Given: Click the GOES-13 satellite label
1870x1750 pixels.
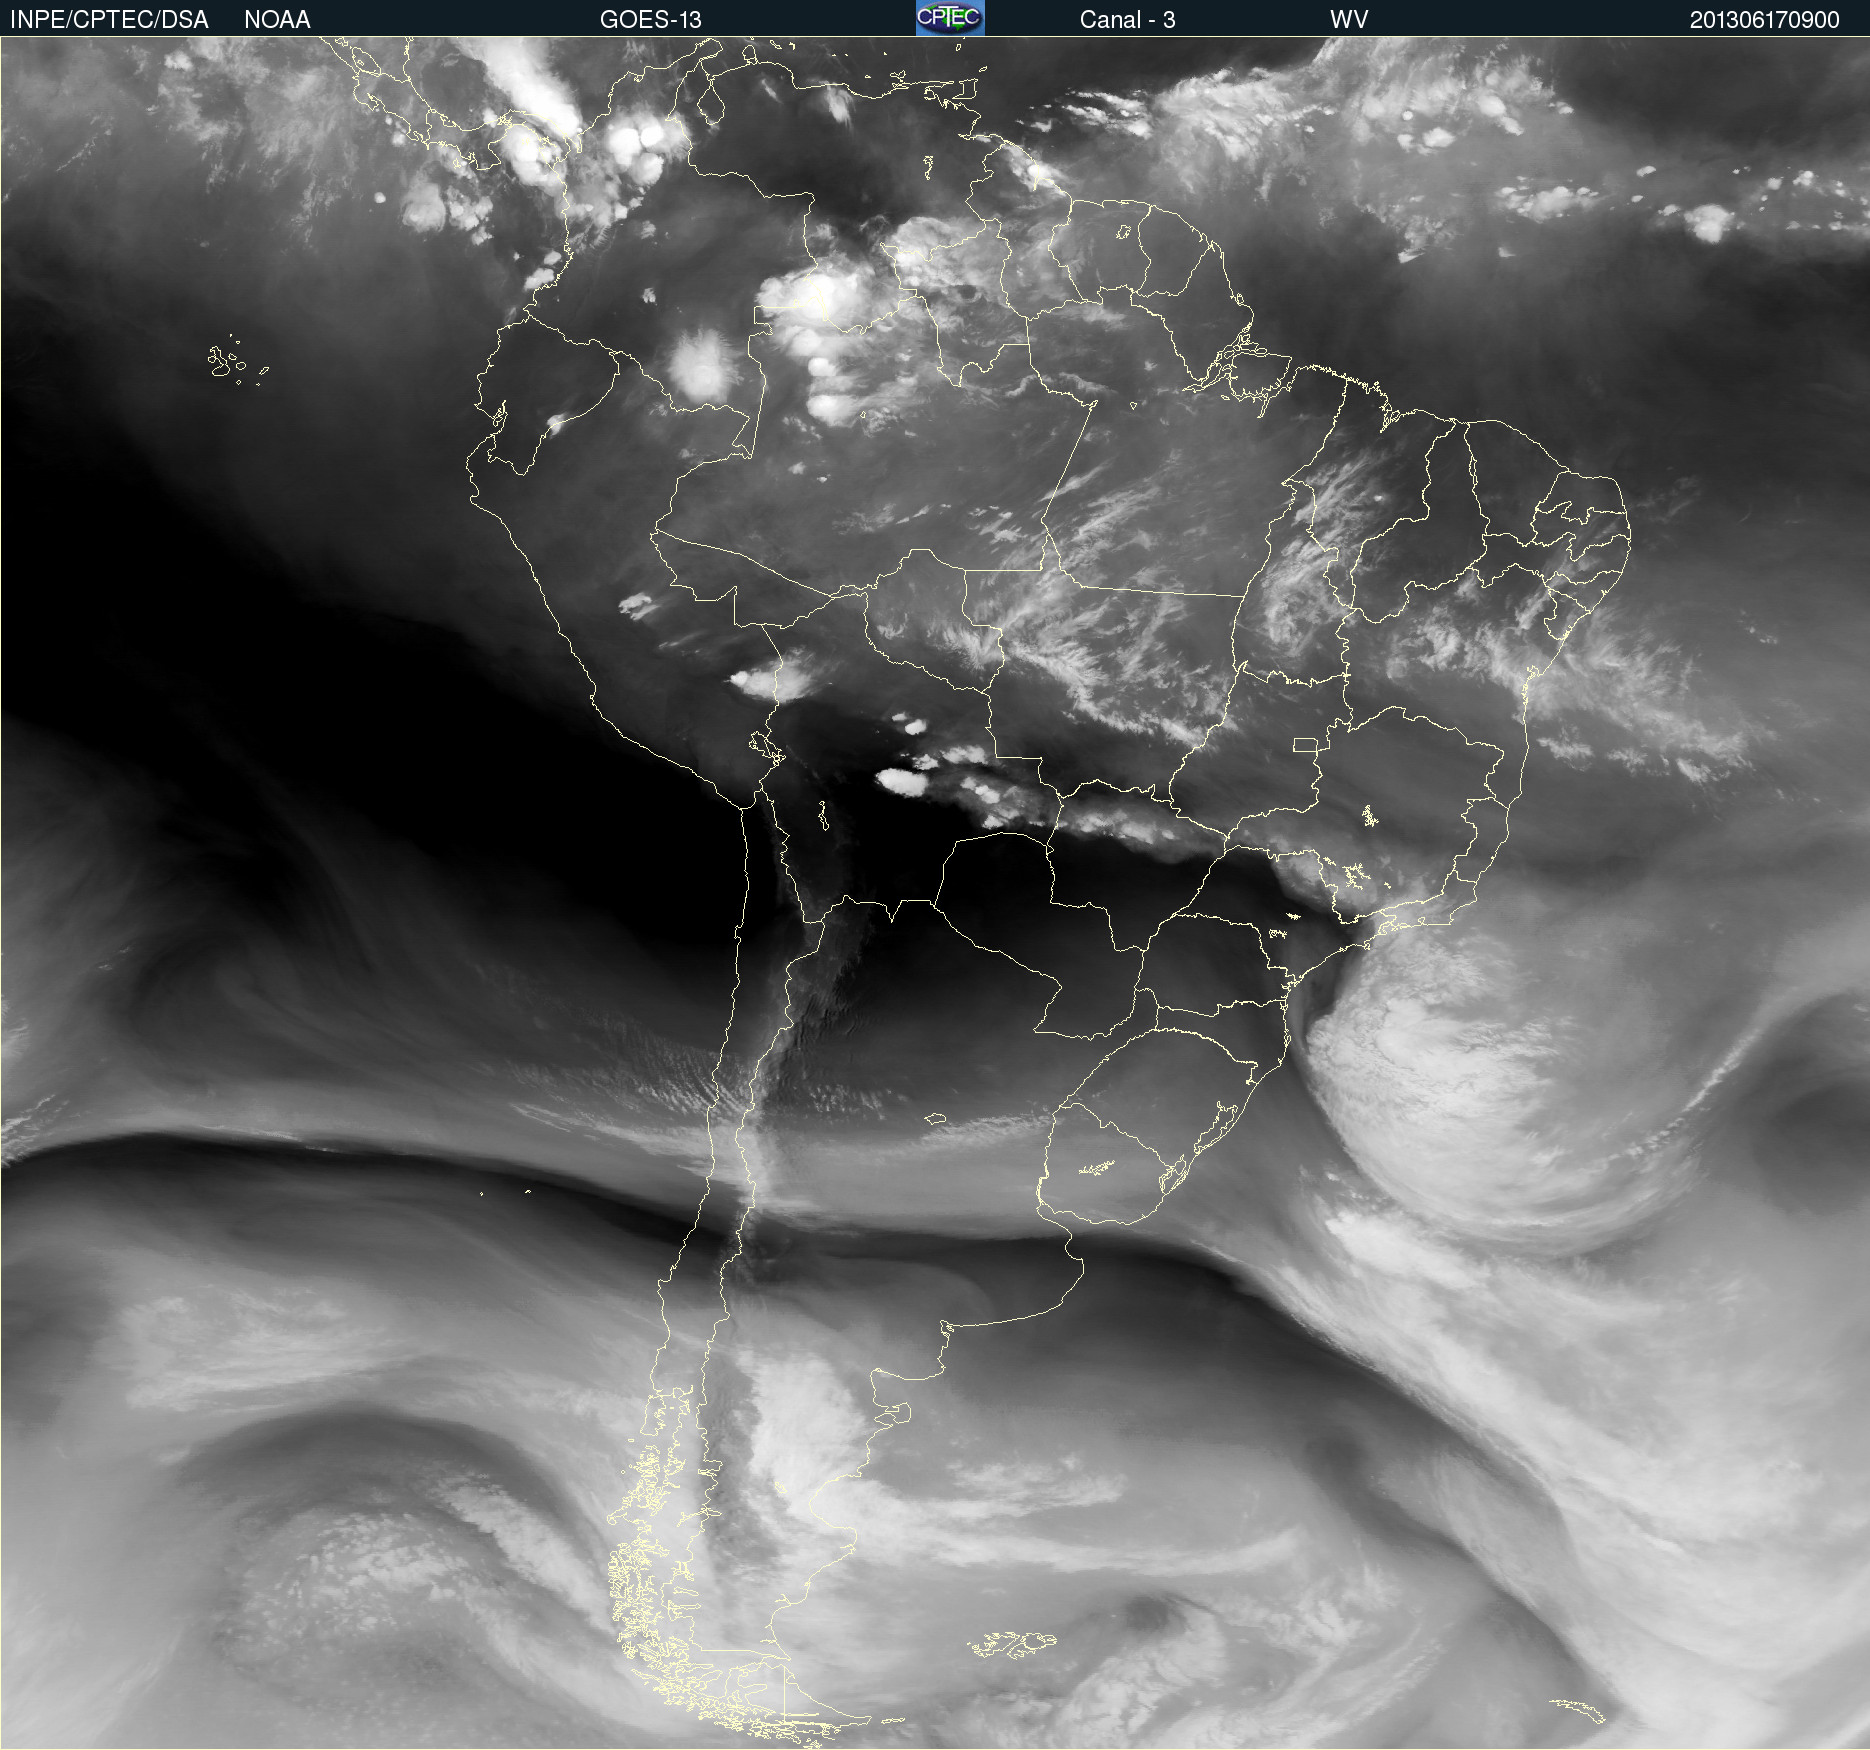Looking at the screenshot, I should pos(651,19).
